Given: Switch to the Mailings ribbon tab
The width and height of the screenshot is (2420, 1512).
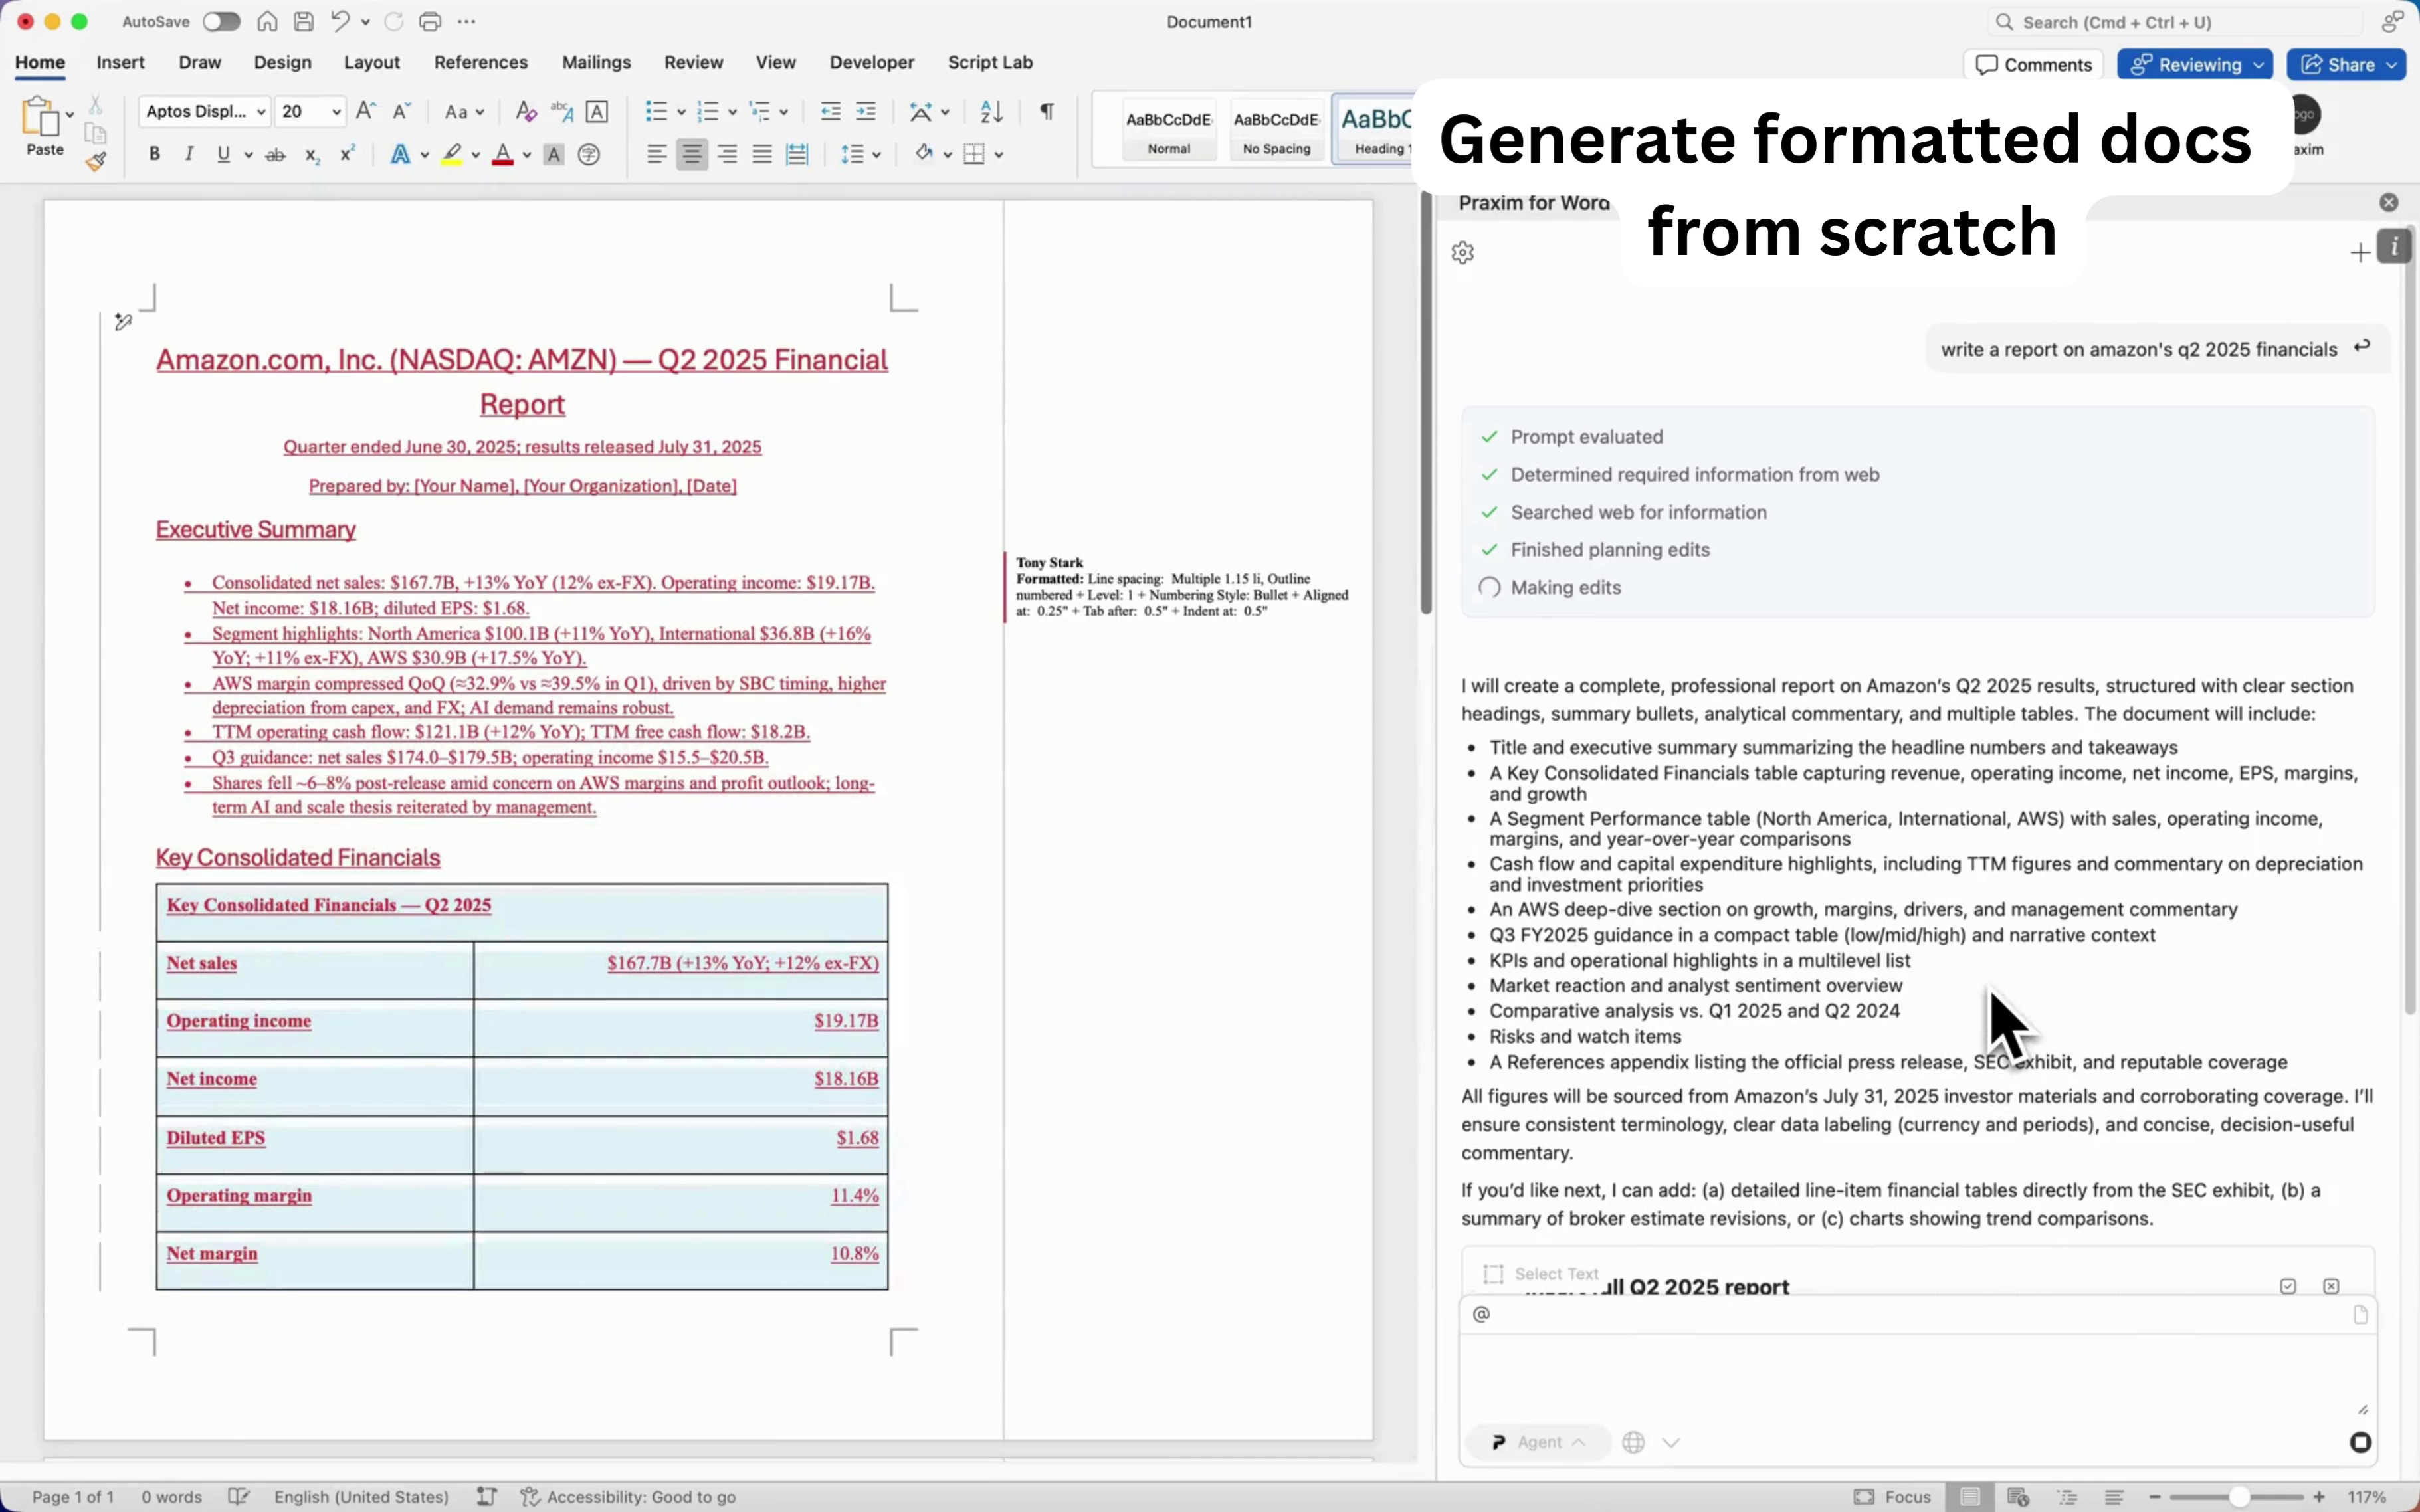Looking at the screenshot, I should (x=597, y=62).
